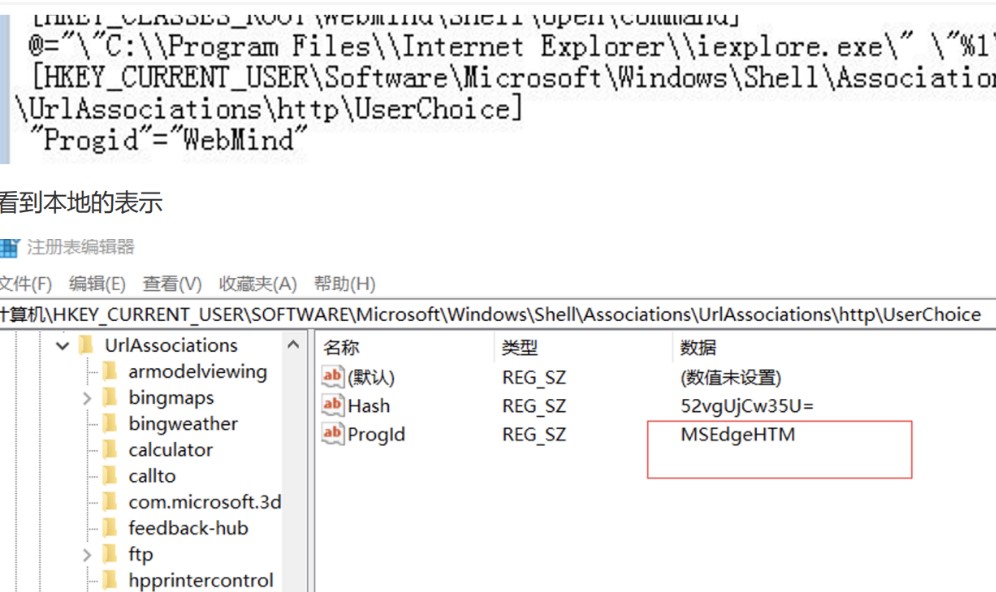This screenshot has width=996, height=592.
Task: Click the 52vgUjCw35U= data value
Action: tap(747, 406)
